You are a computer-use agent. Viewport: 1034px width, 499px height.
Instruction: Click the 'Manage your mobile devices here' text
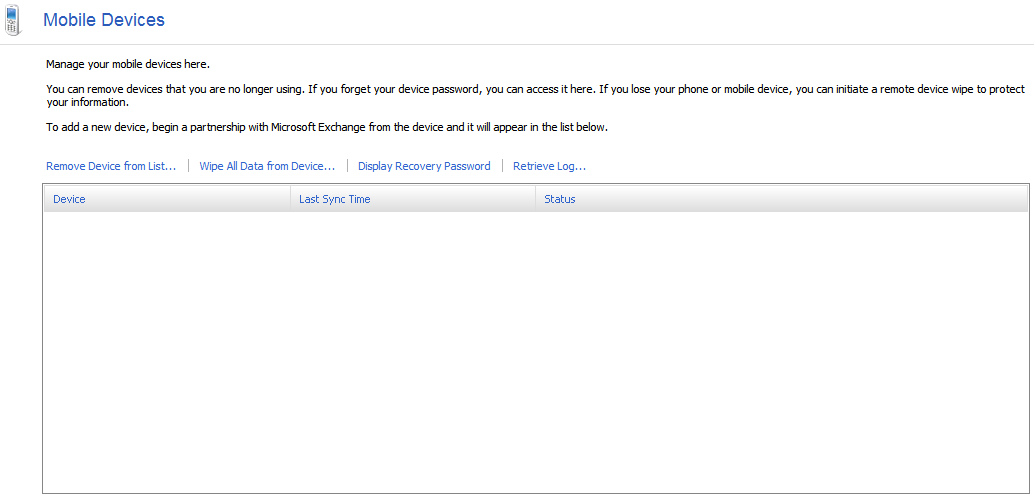point(127,64)
